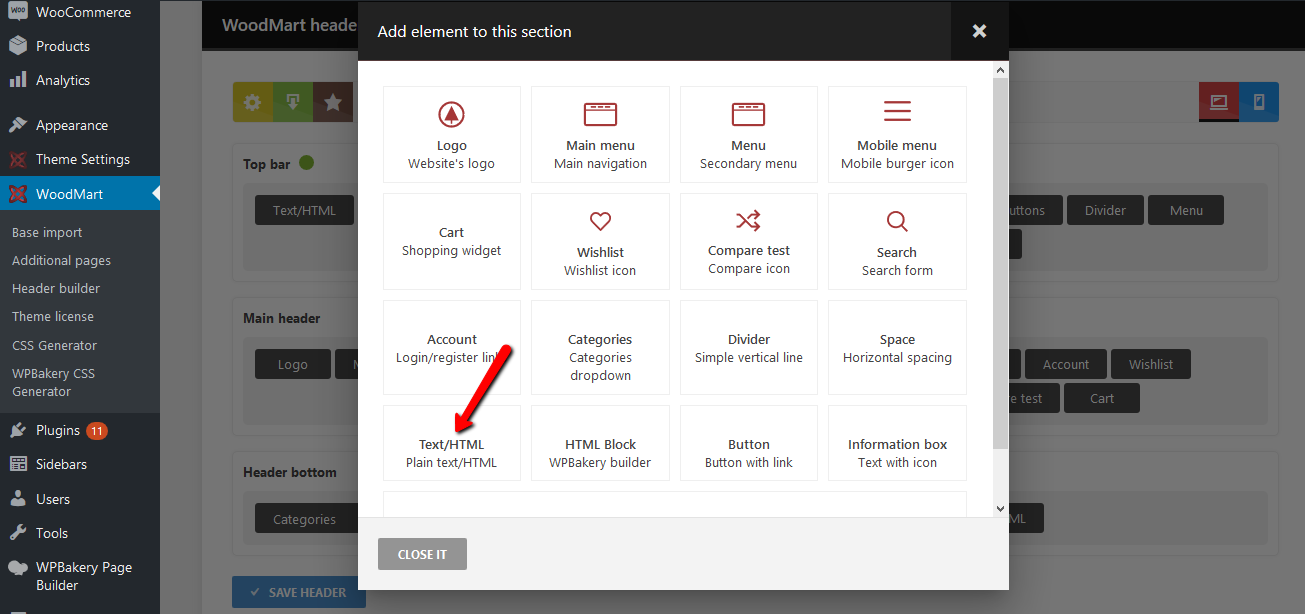Viewport: 1305px width, 614px height.
Task: Select the Account block in Main header
Action: 1066,364
